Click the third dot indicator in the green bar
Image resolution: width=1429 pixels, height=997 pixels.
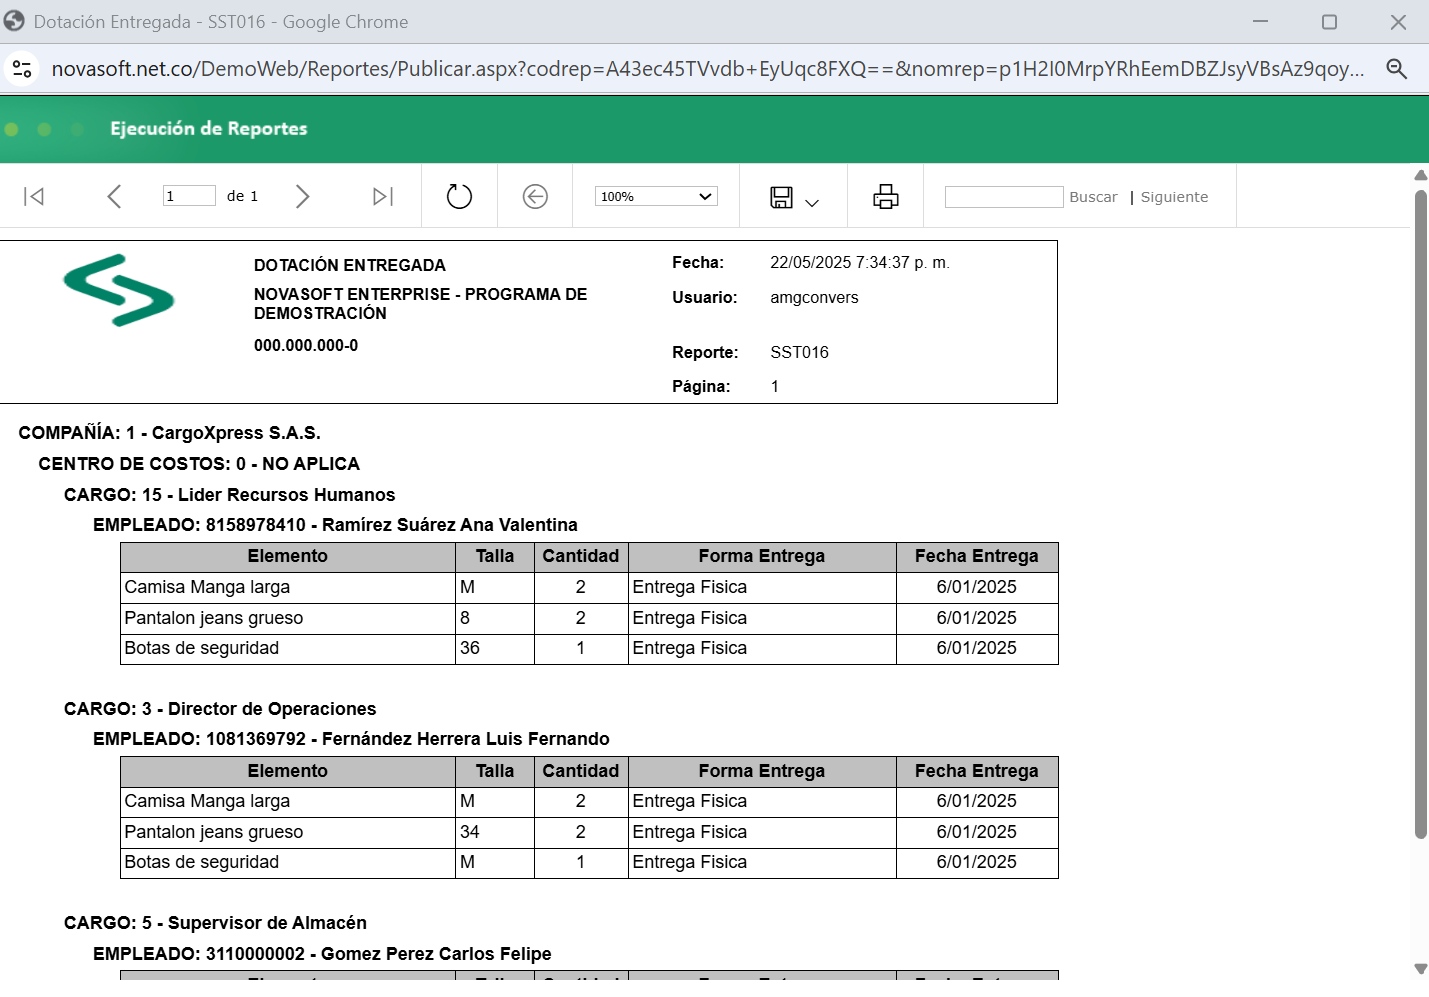tap(76, 128)
